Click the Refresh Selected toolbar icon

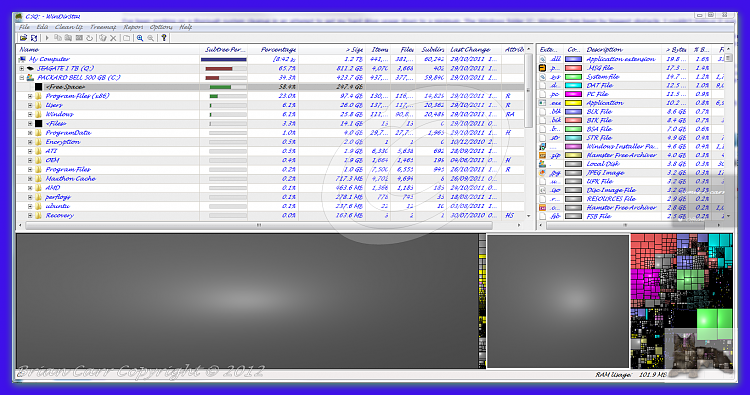tap(89, 38)
